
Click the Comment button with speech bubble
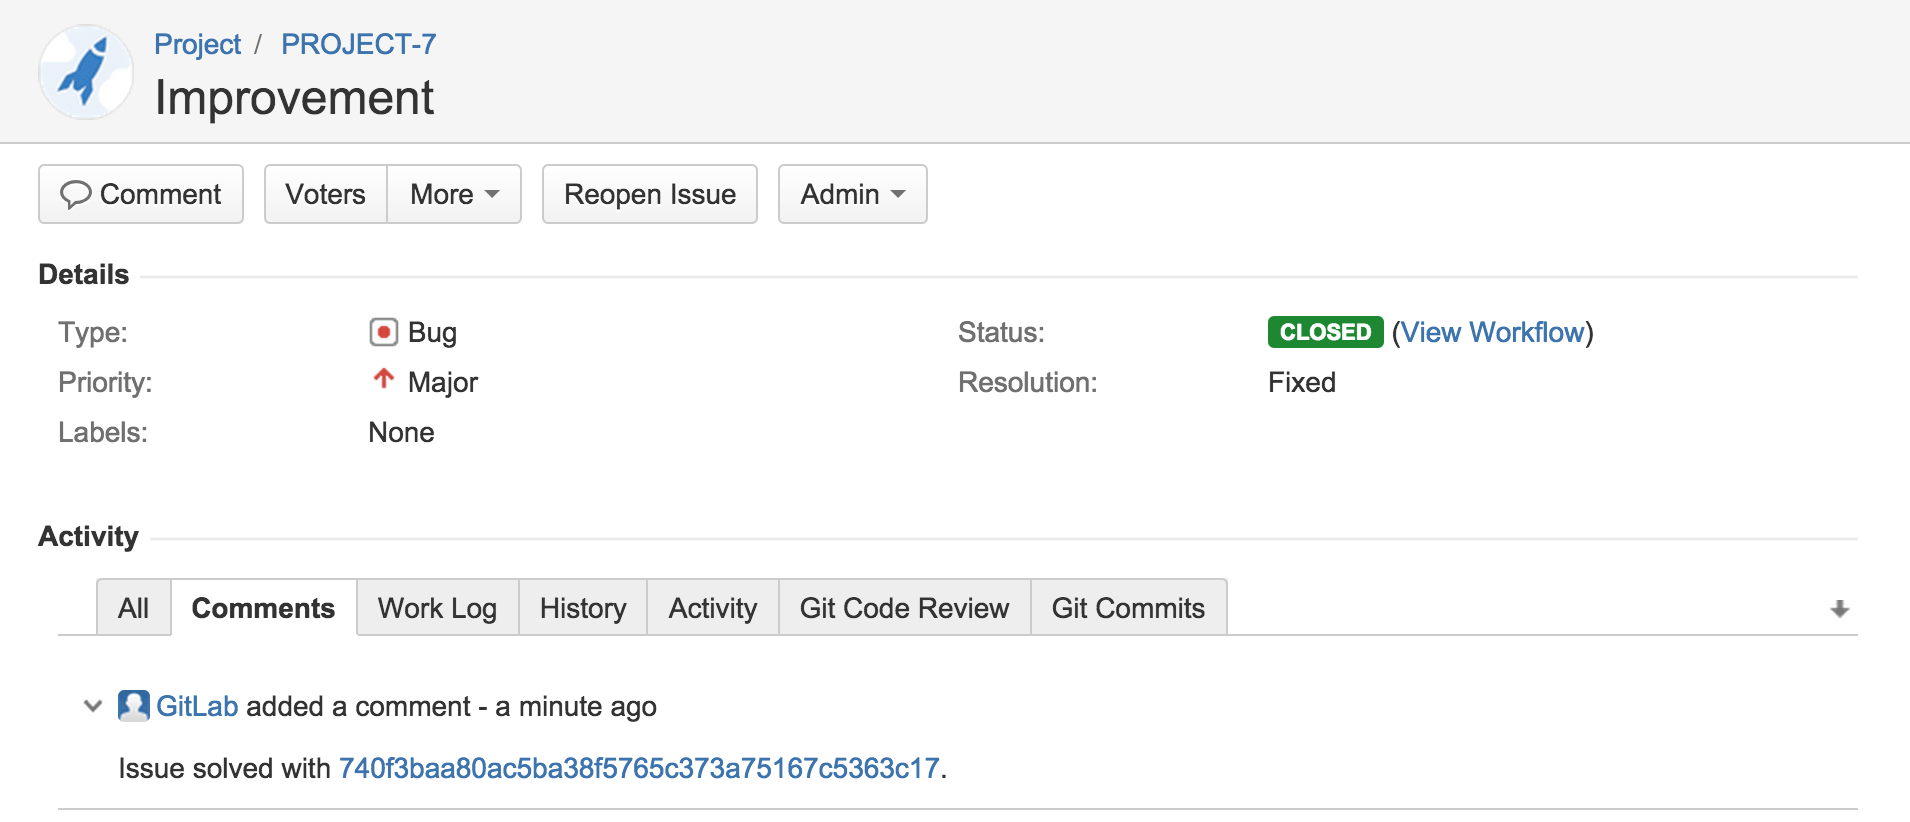(x=141, y=194)
